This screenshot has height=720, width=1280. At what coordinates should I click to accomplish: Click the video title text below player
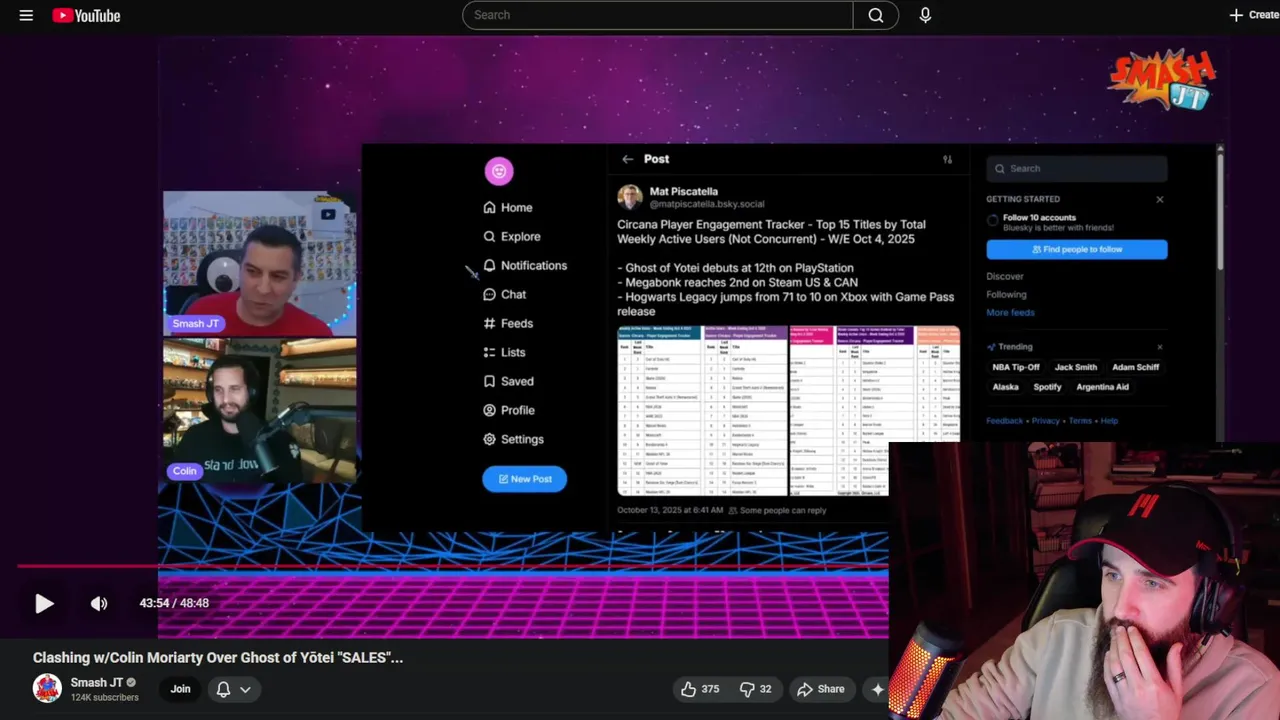pos(218,657)
